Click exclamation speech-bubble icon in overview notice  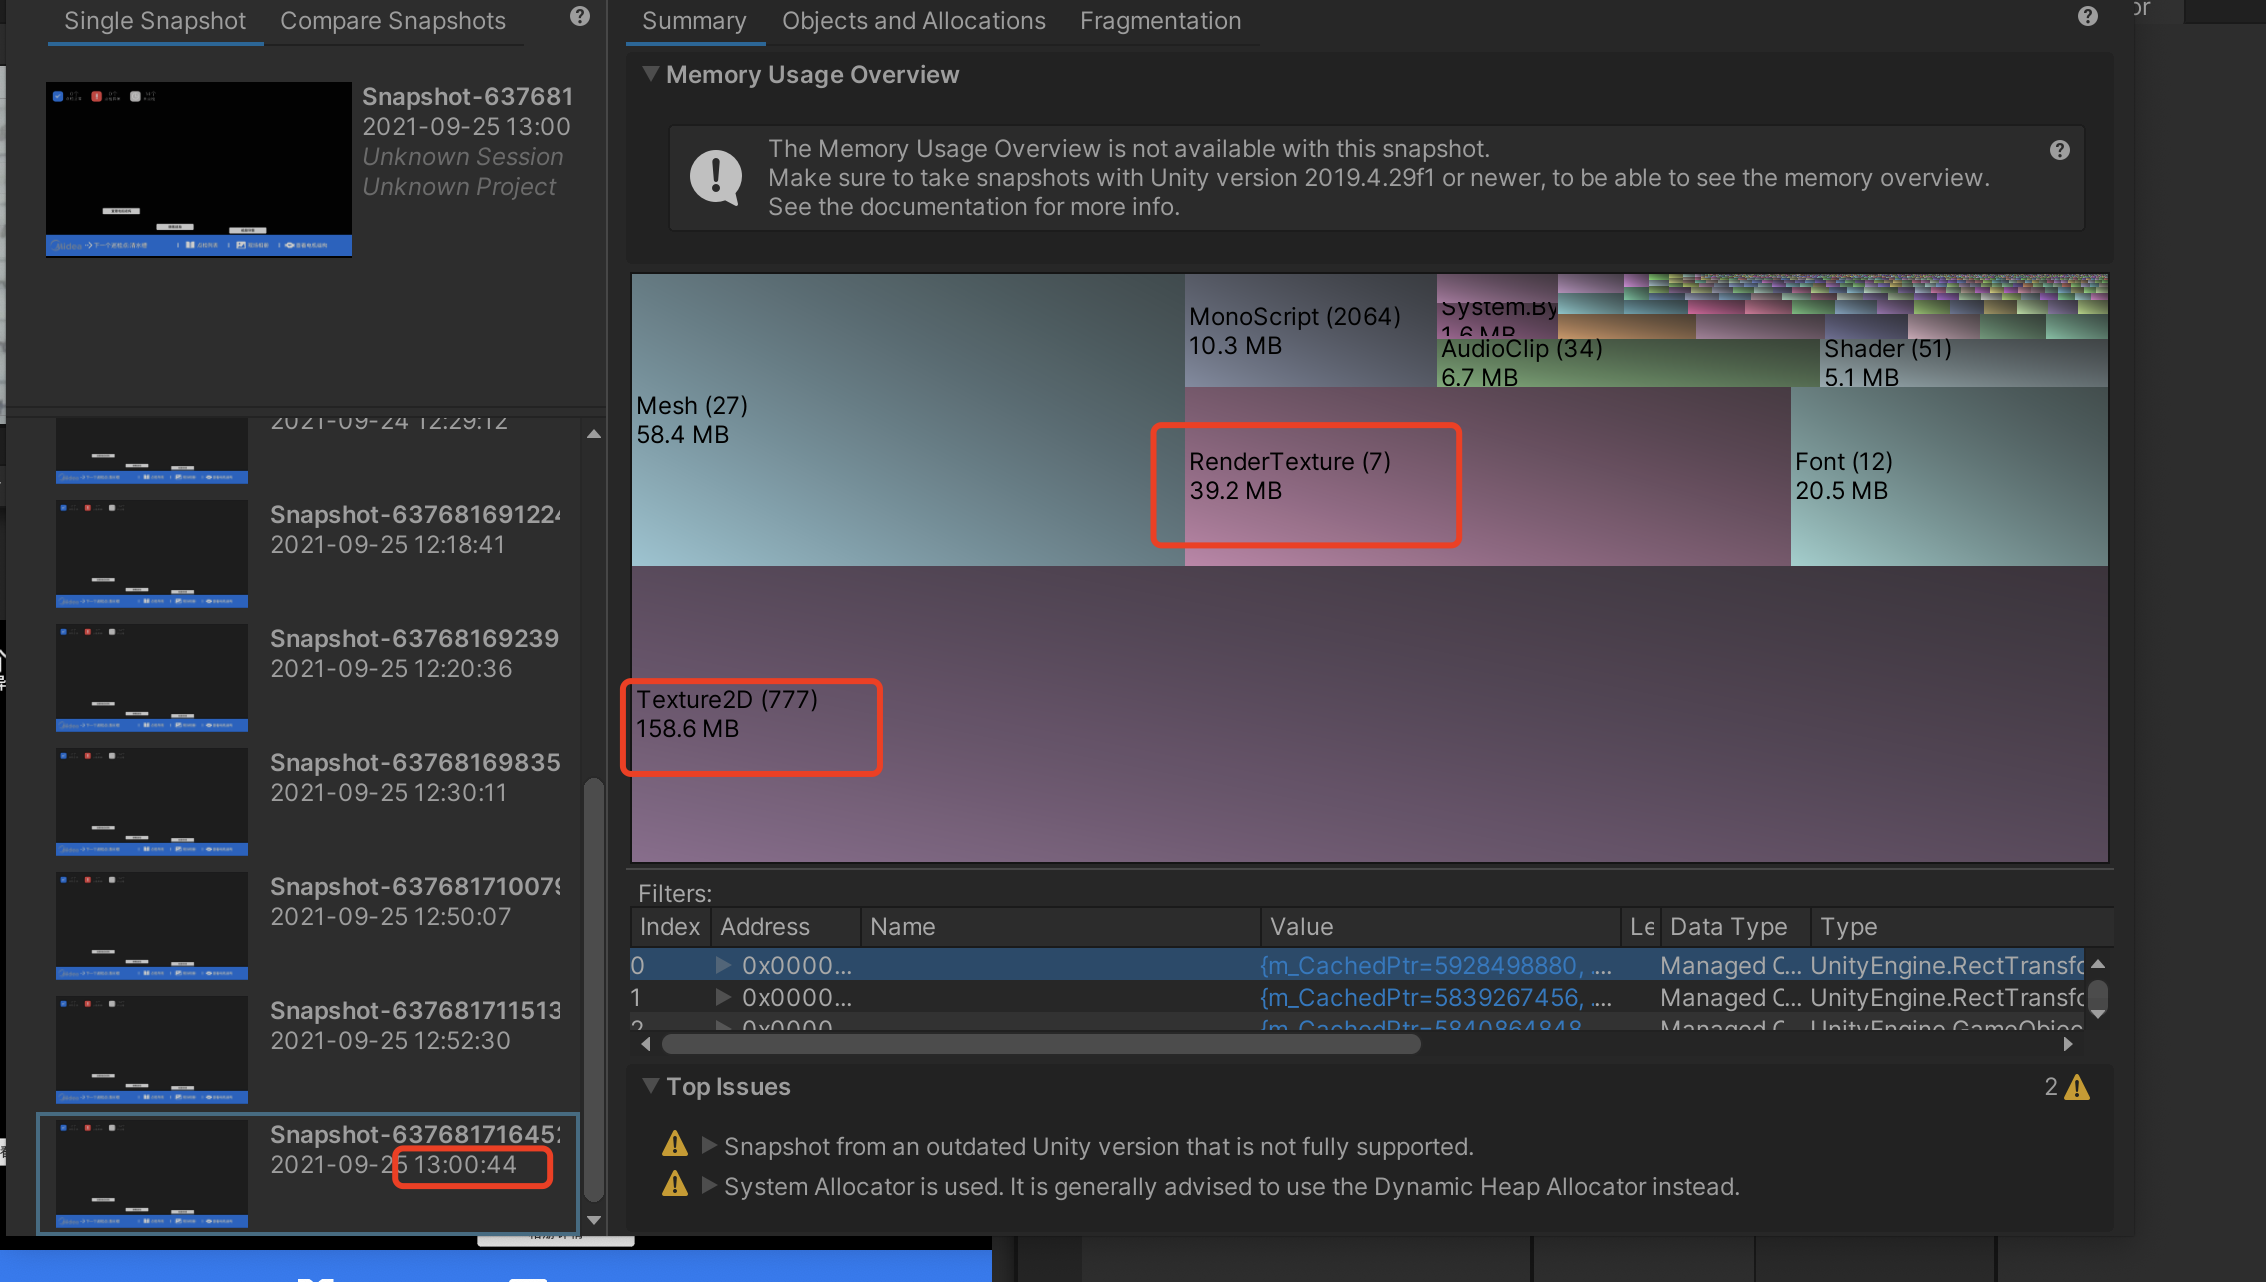[716, 177]
